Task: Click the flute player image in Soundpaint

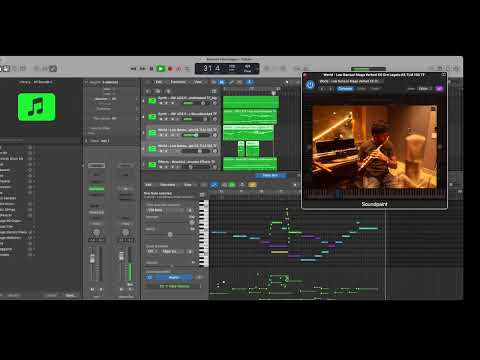Action: click(x=374, y=147)
